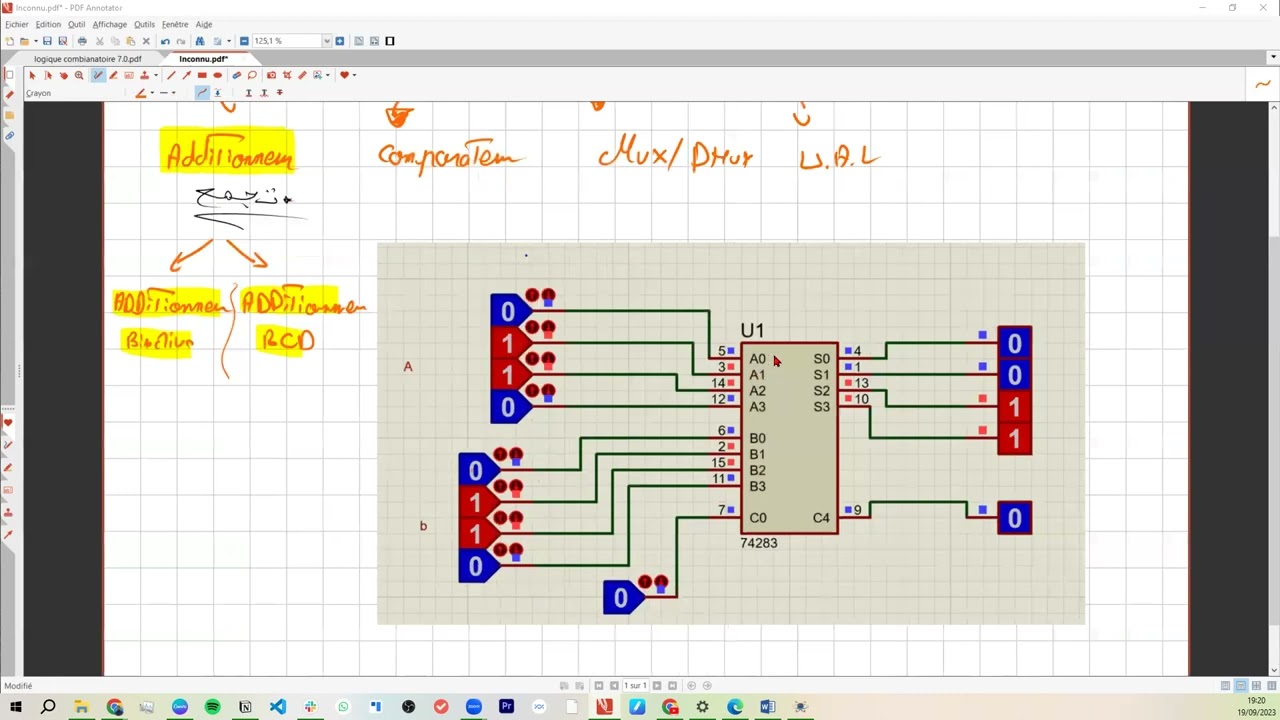Select the Ellipse shape tool
The width and height of the screenshot is (1280, 720).
pos(217,75)
